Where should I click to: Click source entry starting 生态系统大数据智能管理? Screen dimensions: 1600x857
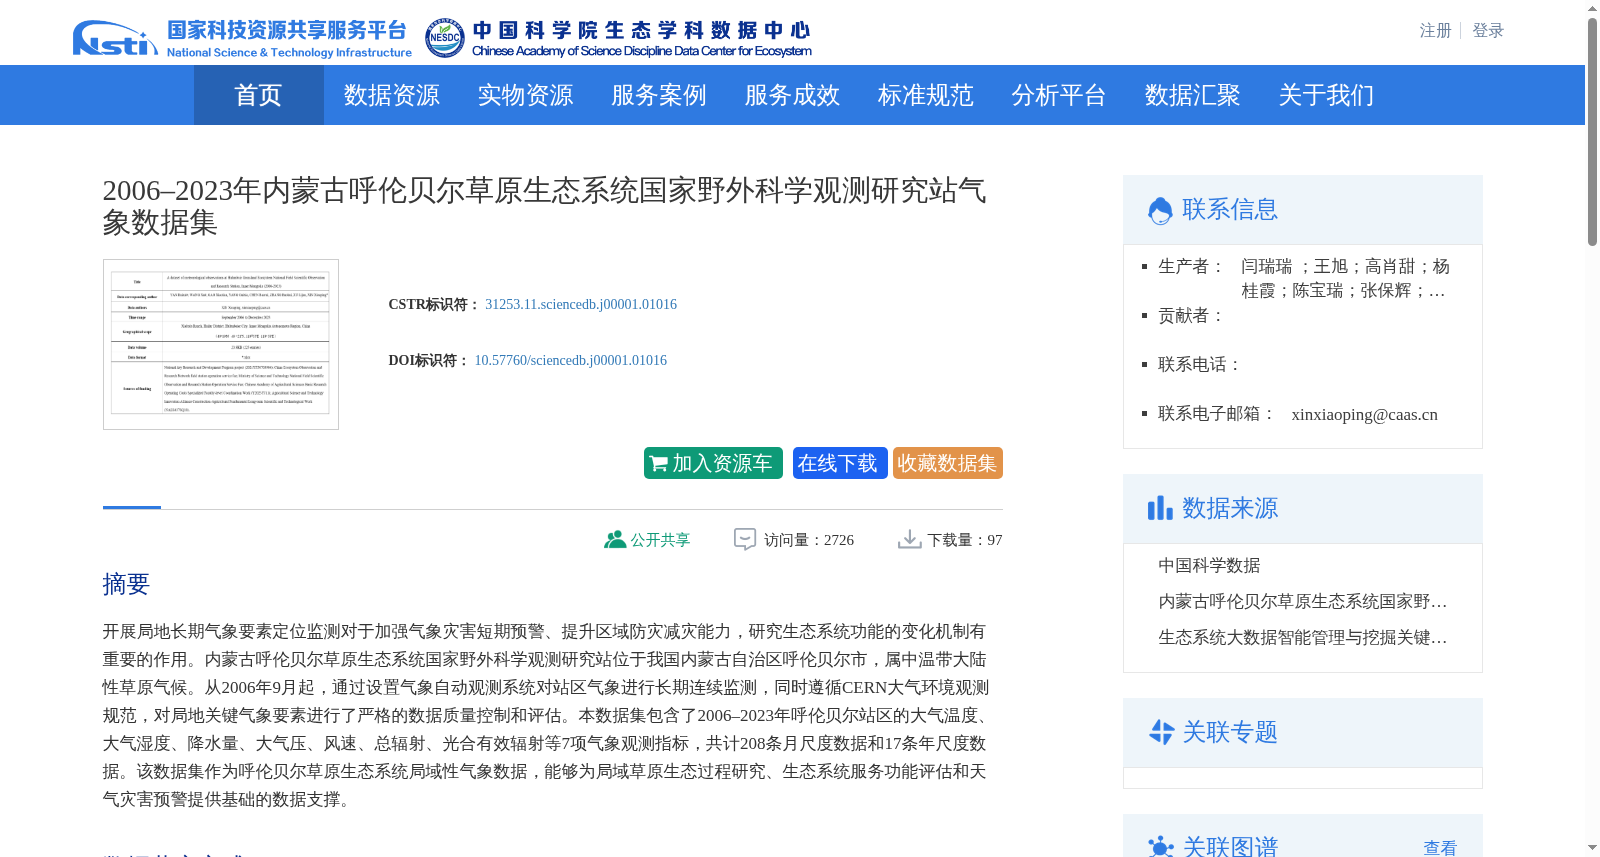1302,638
